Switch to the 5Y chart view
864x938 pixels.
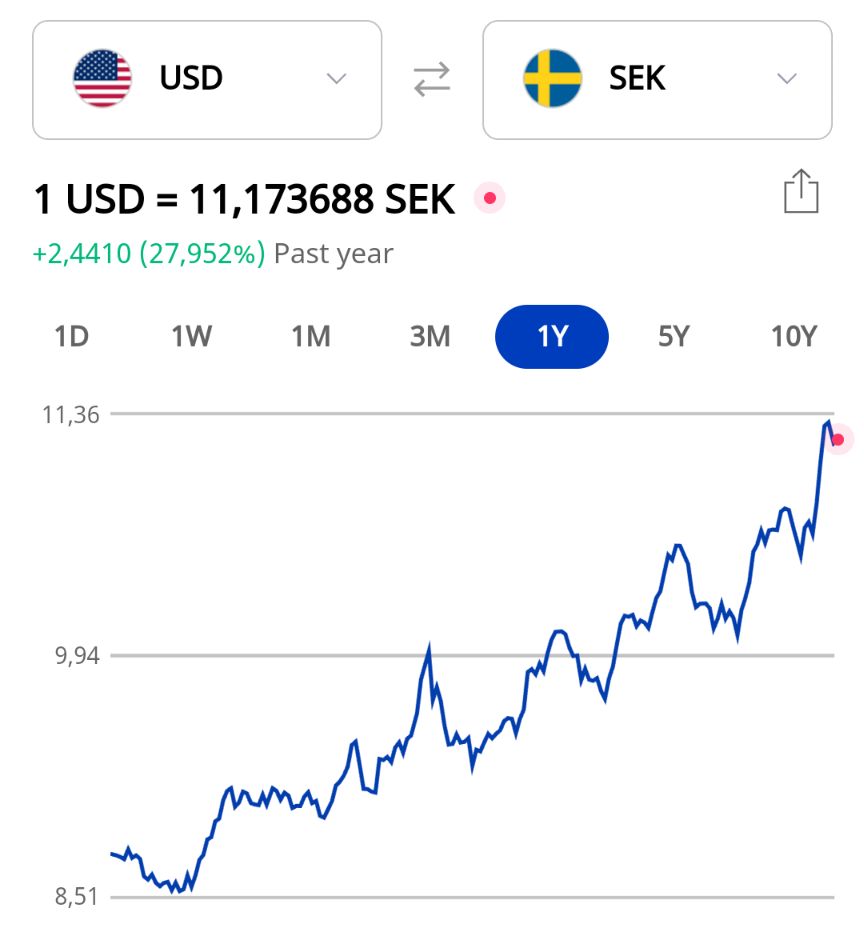coord(674,337)
